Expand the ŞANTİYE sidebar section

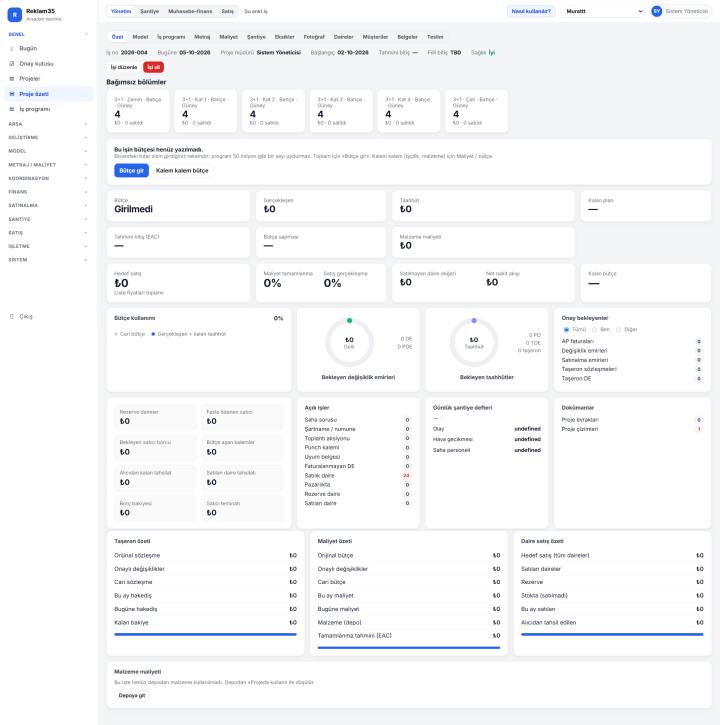coord(48,219)
